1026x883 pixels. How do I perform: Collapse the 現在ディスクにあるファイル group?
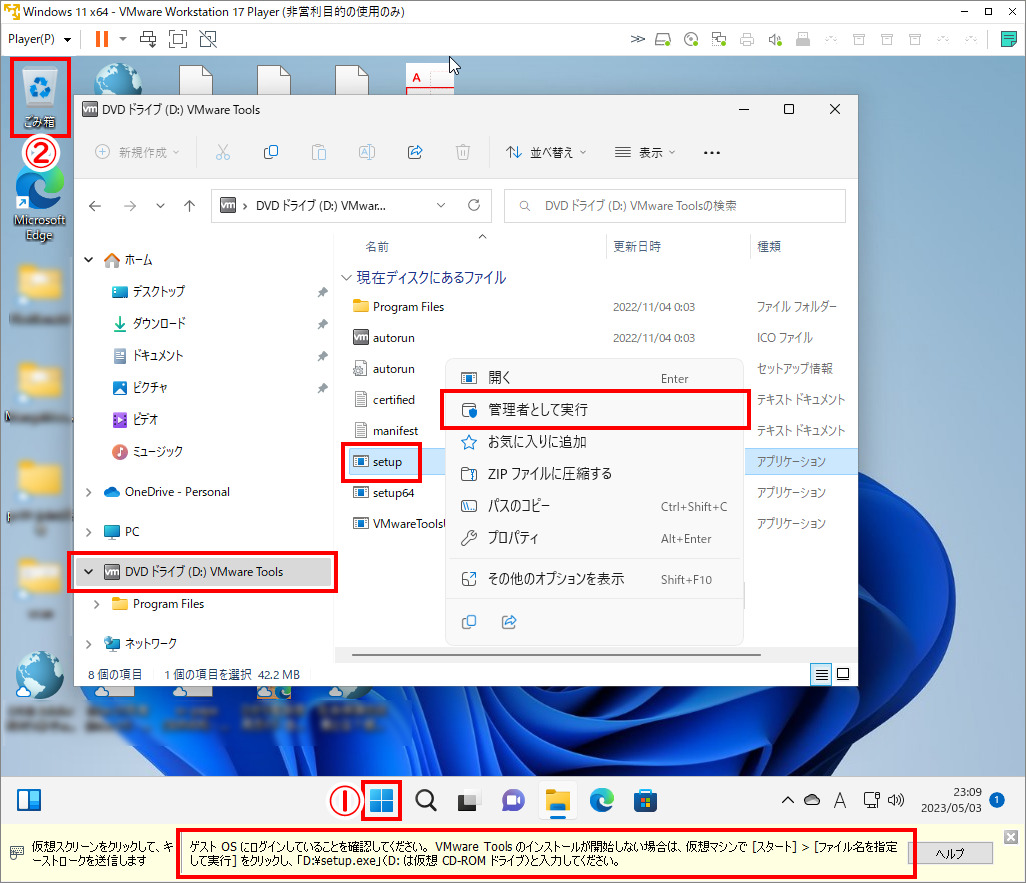pyautogui.click(x=346, y=278)
